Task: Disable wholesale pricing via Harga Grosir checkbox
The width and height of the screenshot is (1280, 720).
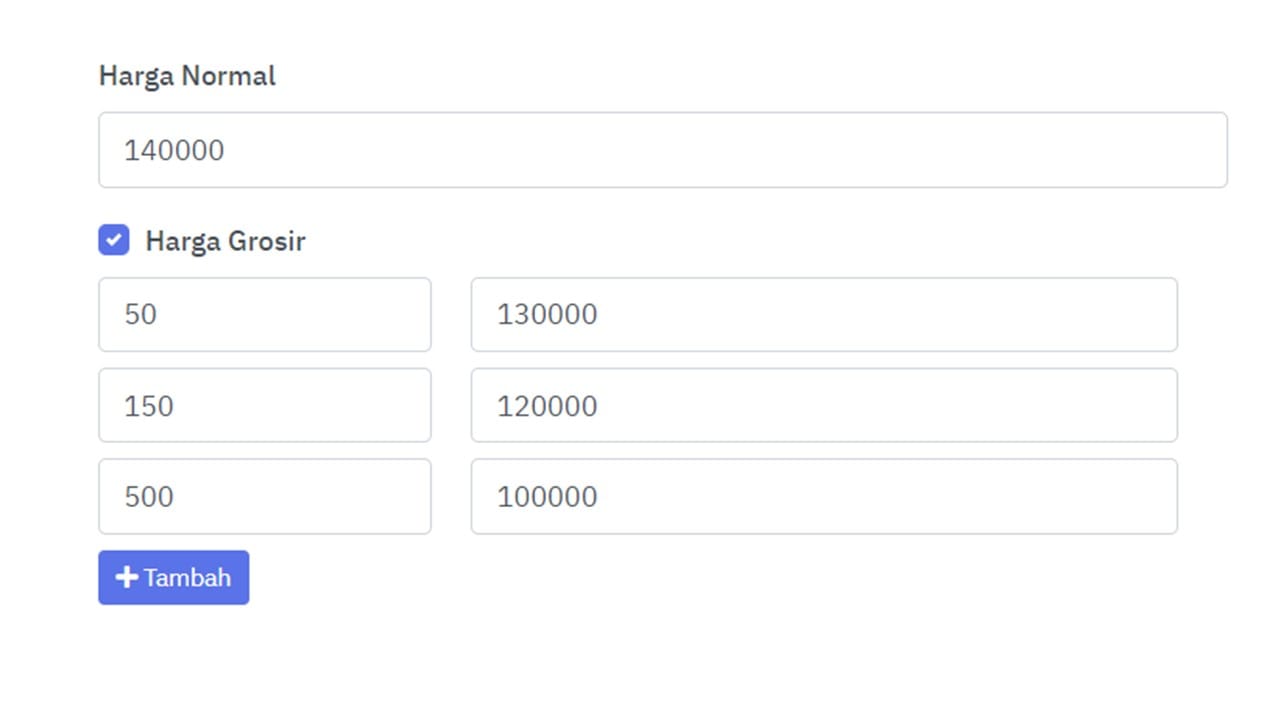Action: 114,240
